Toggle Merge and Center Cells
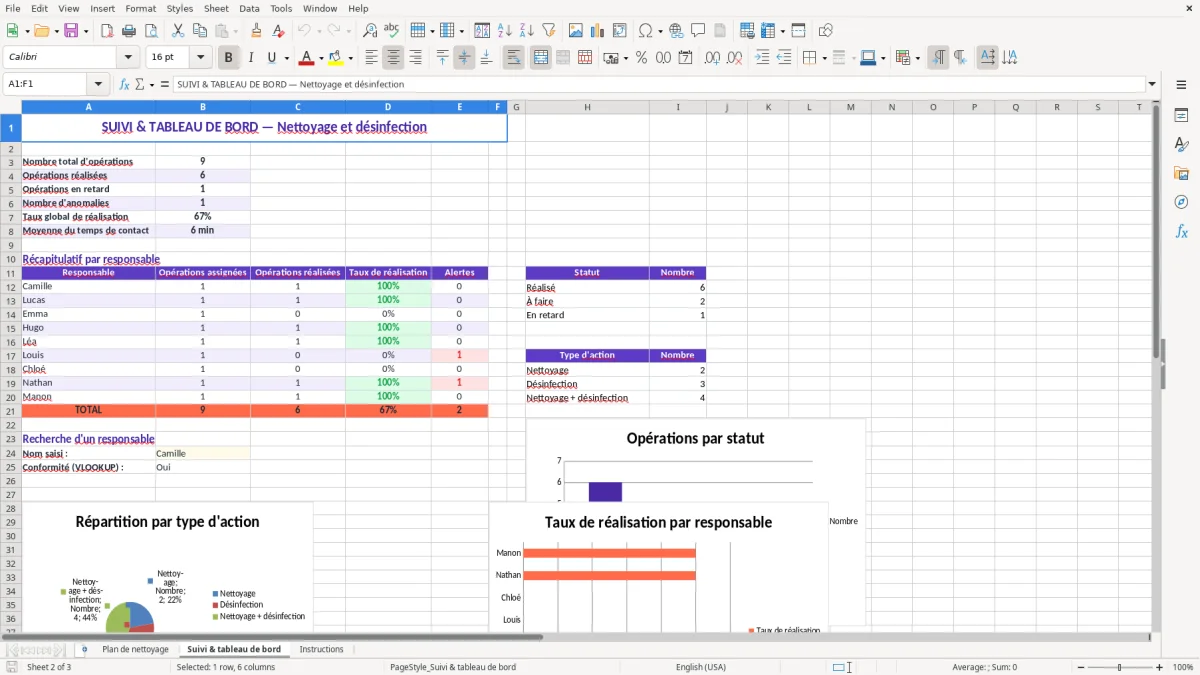This screenshot has width=1200, height=675. point(541,58)
